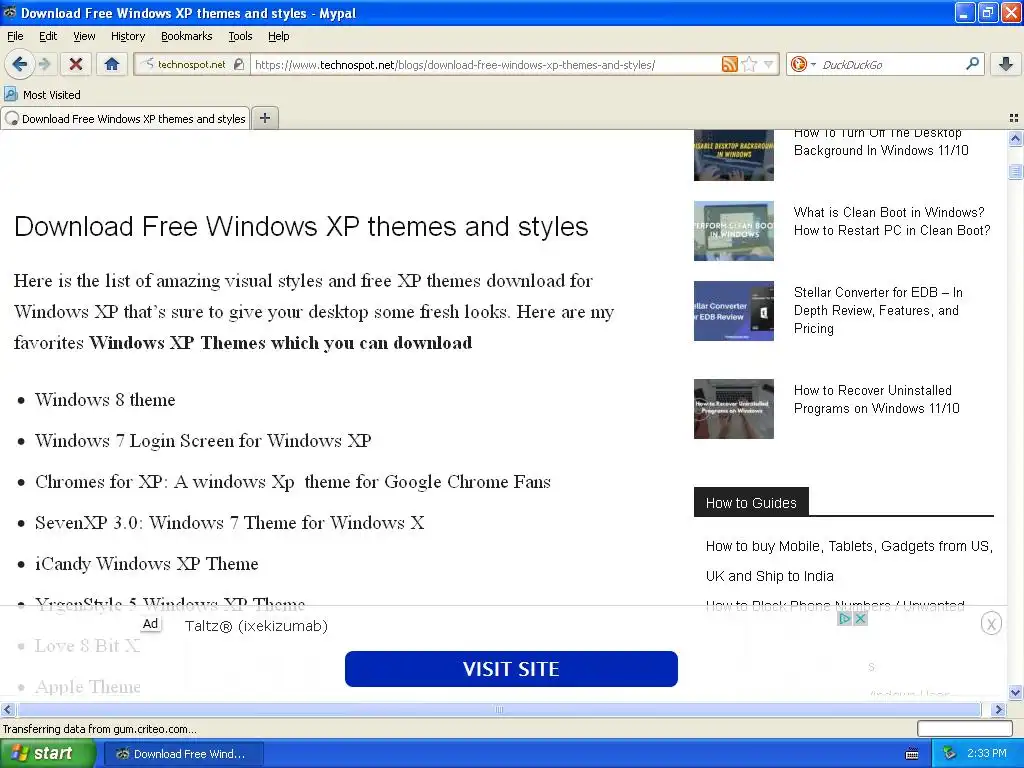
Task: Open the Home page icon
Action: [112, 64]
